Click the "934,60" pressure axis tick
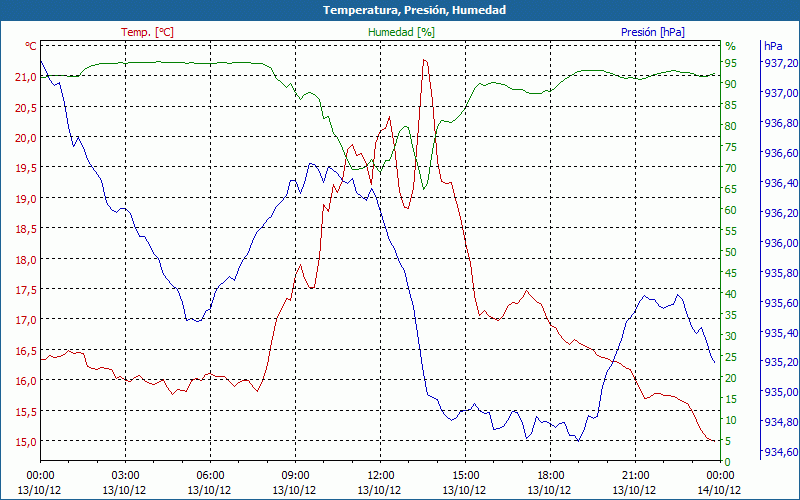Screen dimensions: 800x500 pyautogui.click(x=780, y=452)
